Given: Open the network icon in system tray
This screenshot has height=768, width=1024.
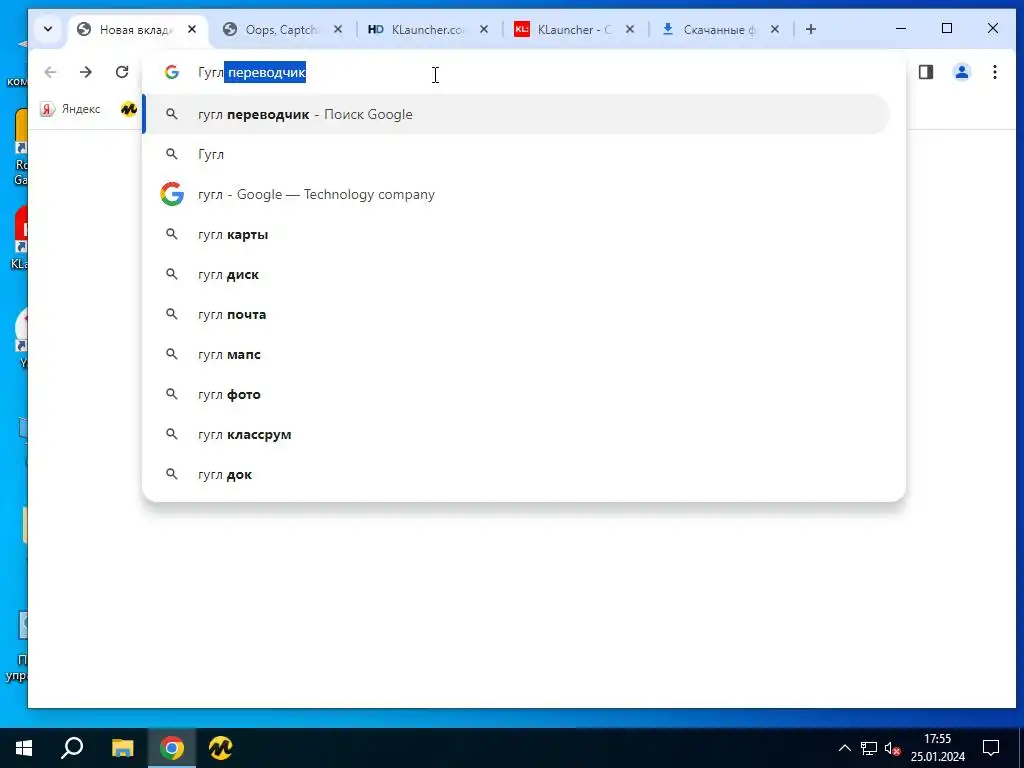Looking at the screenshot, I should click(x=869, y=748).
